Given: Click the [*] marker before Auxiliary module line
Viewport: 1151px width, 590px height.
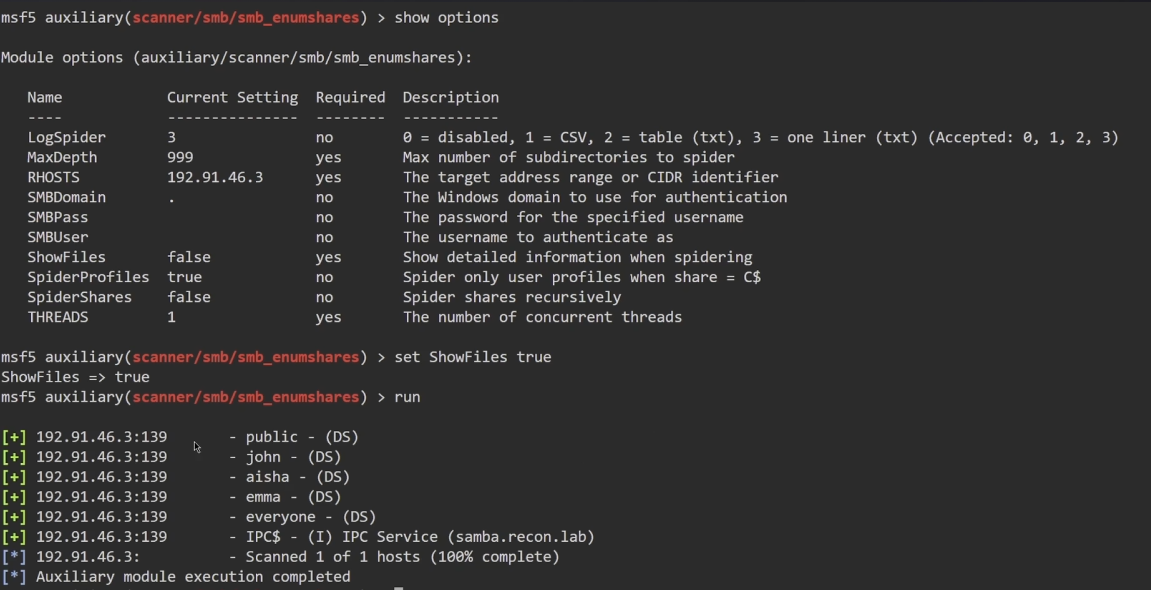Looking at the screenshot, I should tap(14, 577).
